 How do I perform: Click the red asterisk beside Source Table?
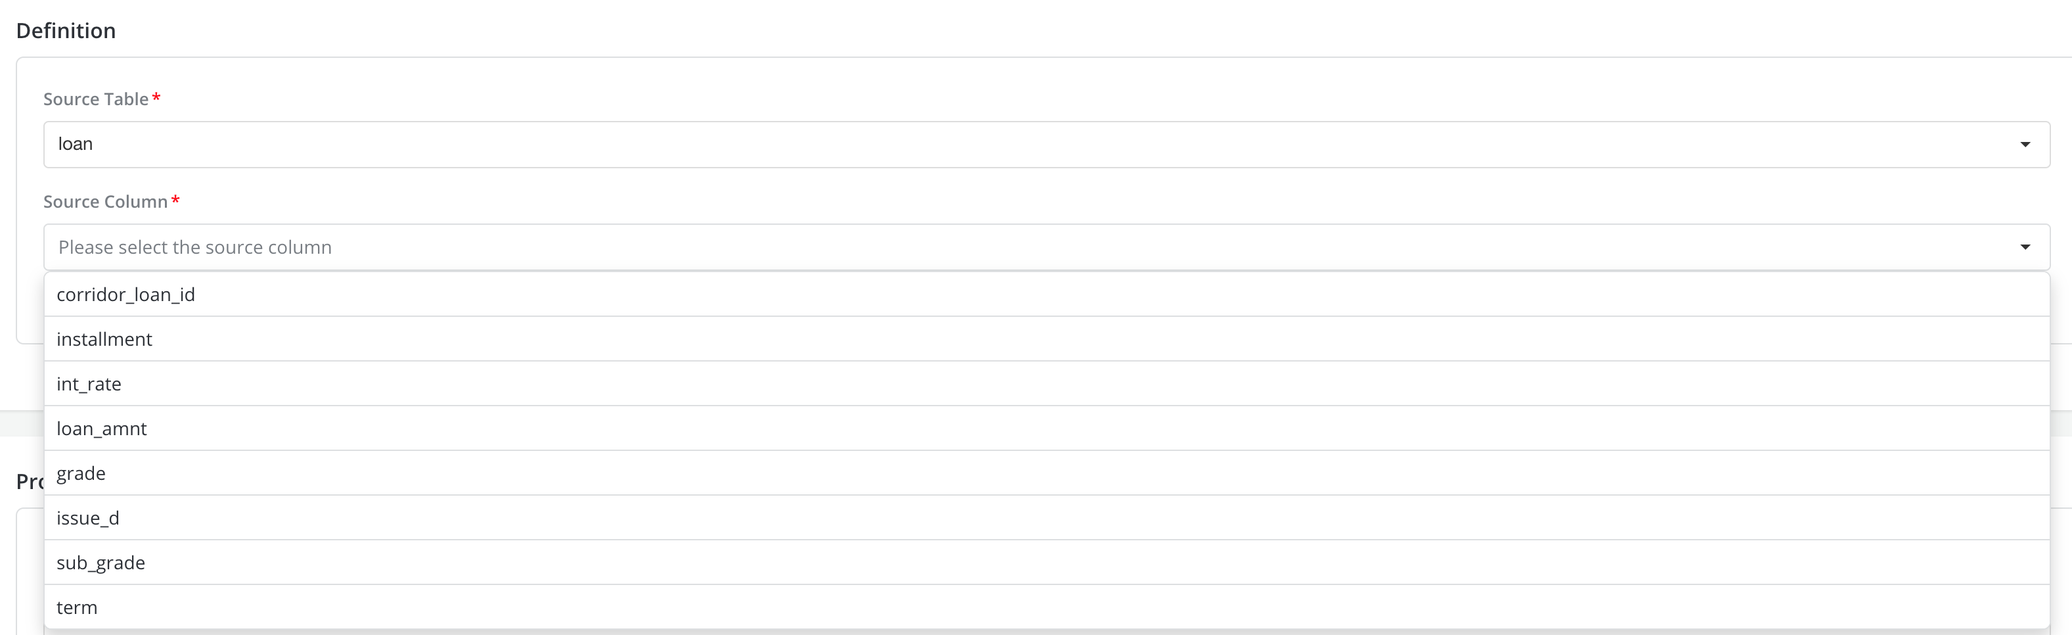pos(156,98)
